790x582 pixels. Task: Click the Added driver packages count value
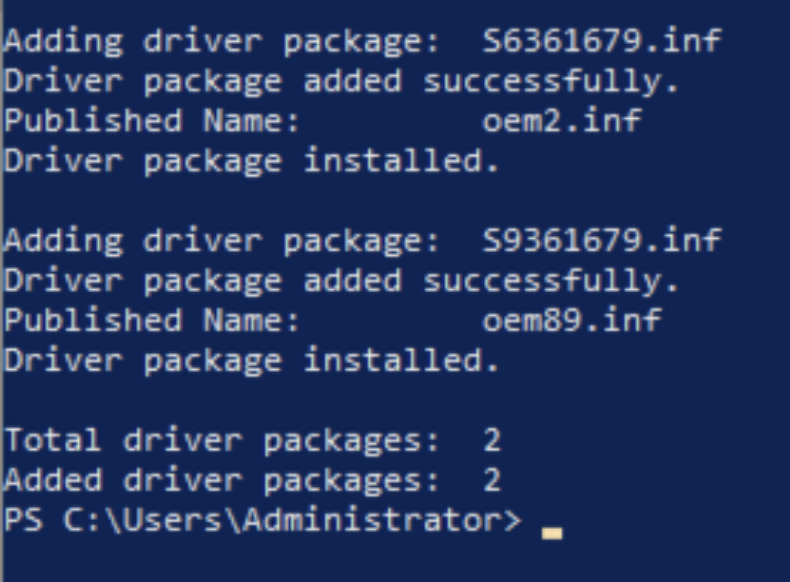[x=491, y=480]
